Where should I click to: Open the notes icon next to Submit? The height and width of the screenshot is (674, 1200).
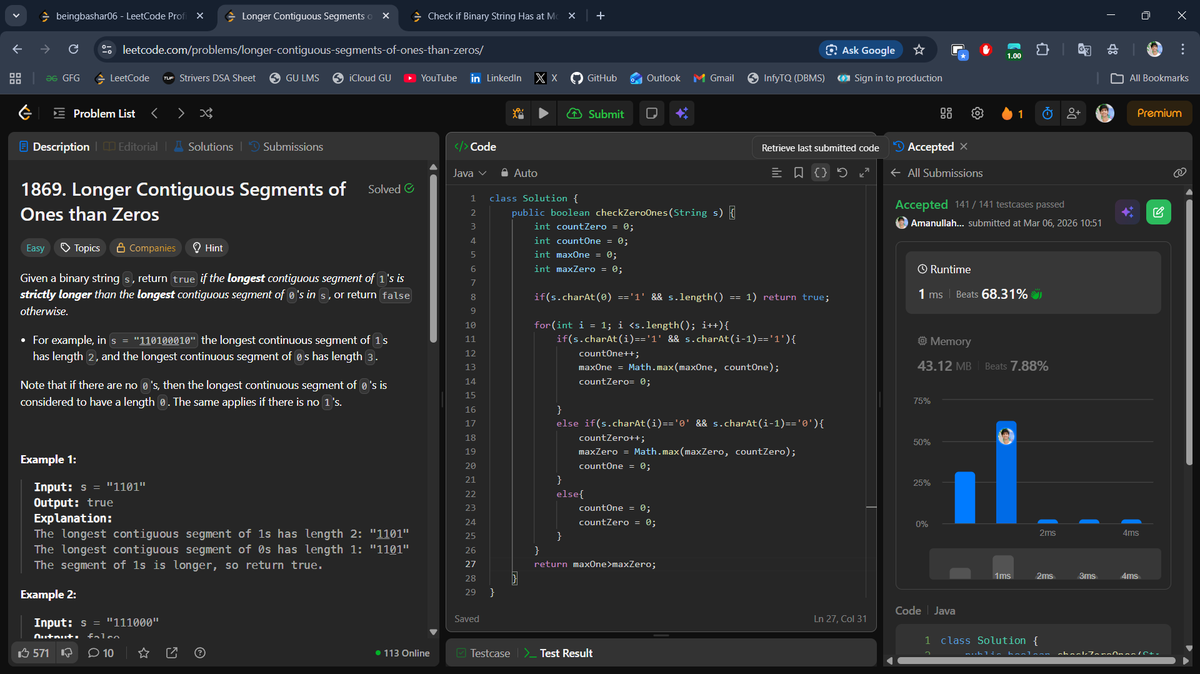pos(651,114)
